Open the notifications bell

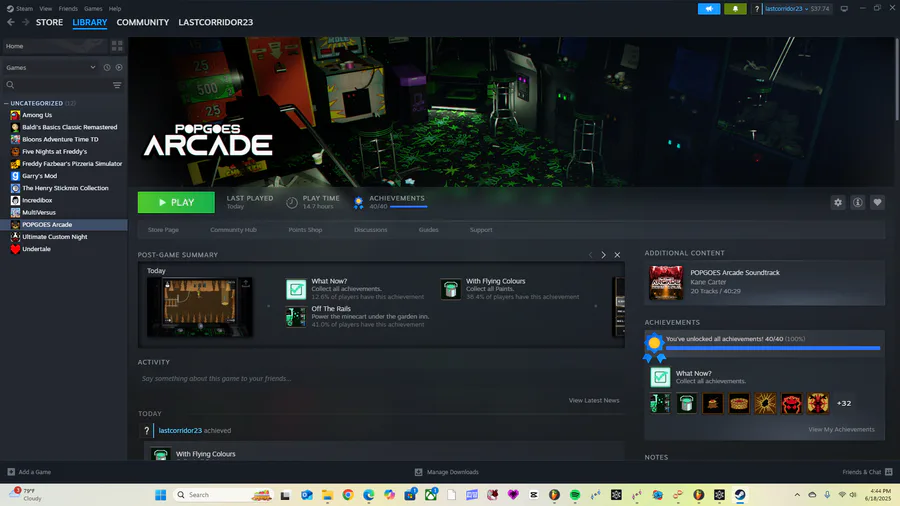pos(735,9)
